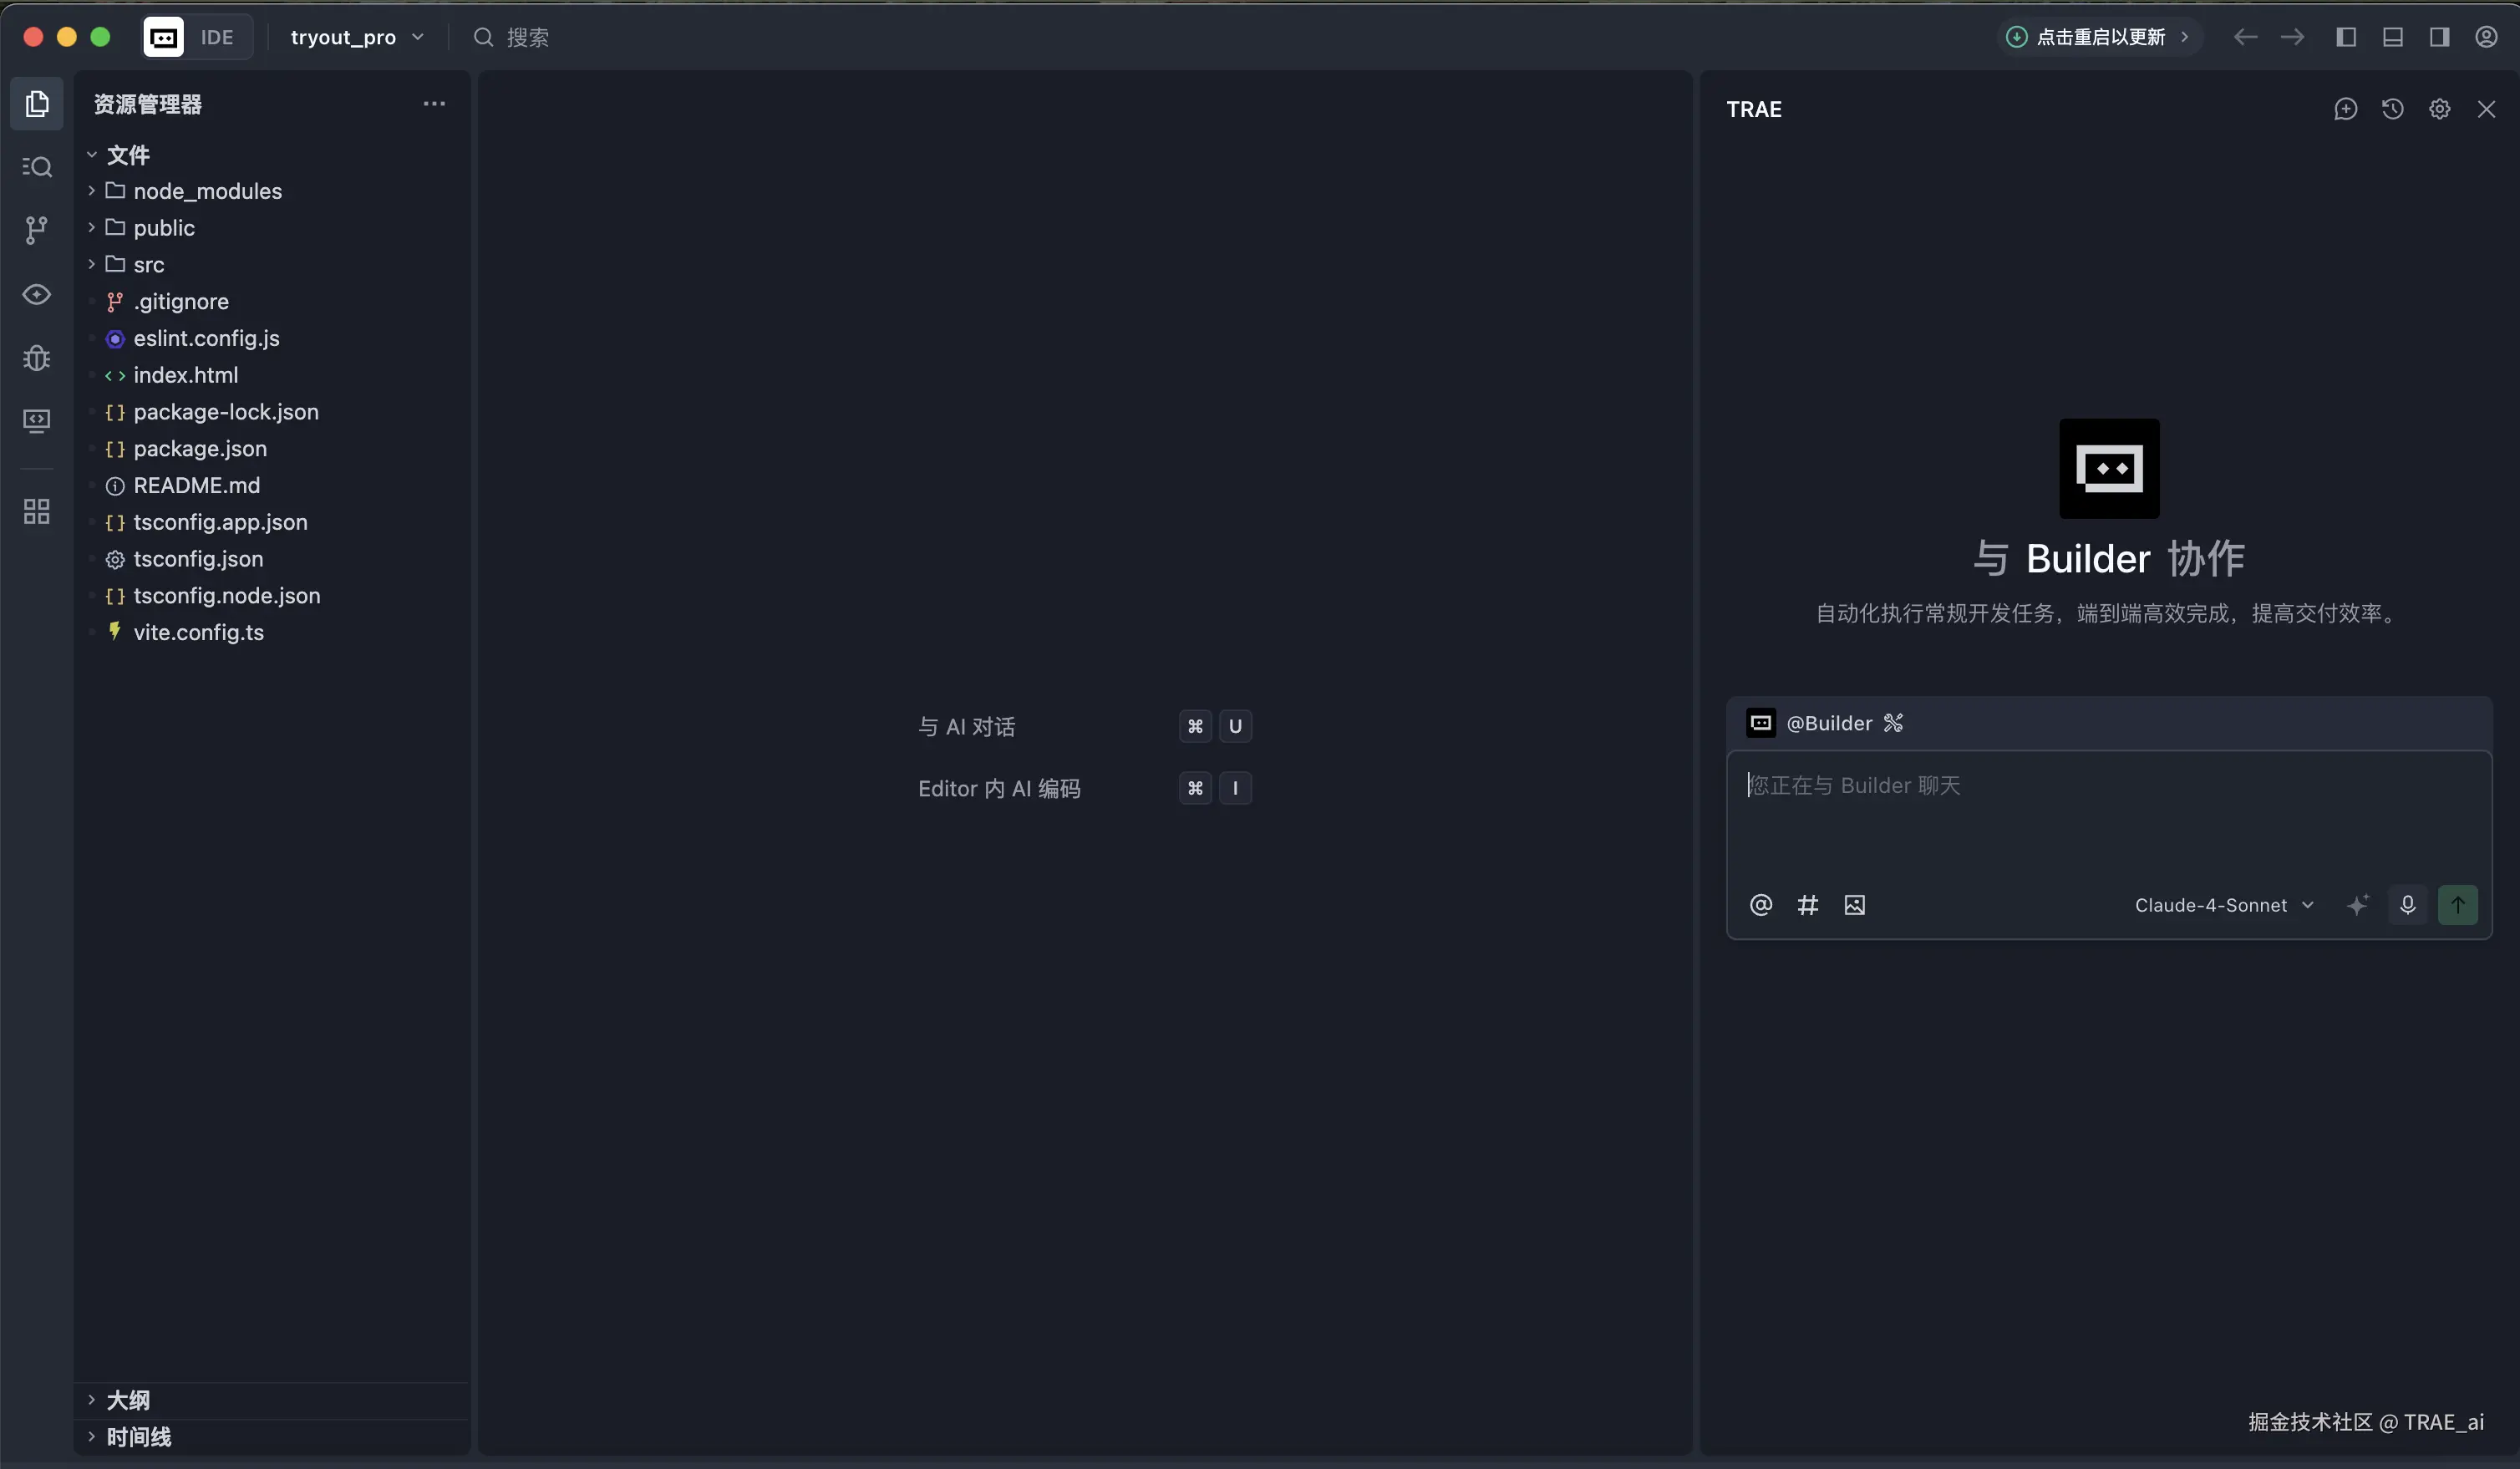Open the Extensions grid icon
The height and width of the screenshot is (1469, 2520).
pyautogui.click(x=37, y=512)
